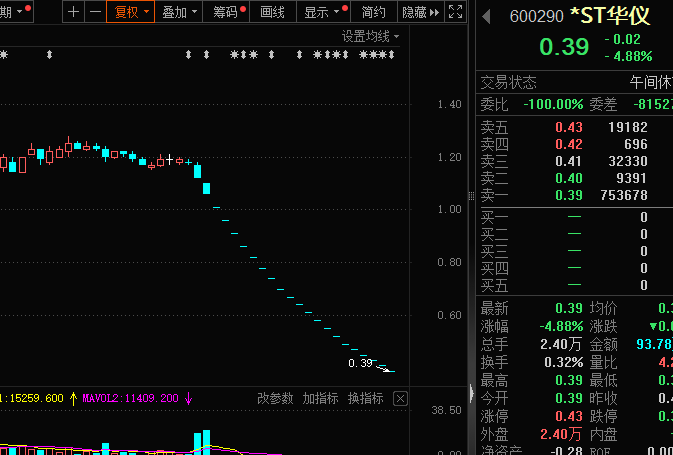Click the minus zoom-out chart icon
The image size is (673, 455).
tap(95, 12)
